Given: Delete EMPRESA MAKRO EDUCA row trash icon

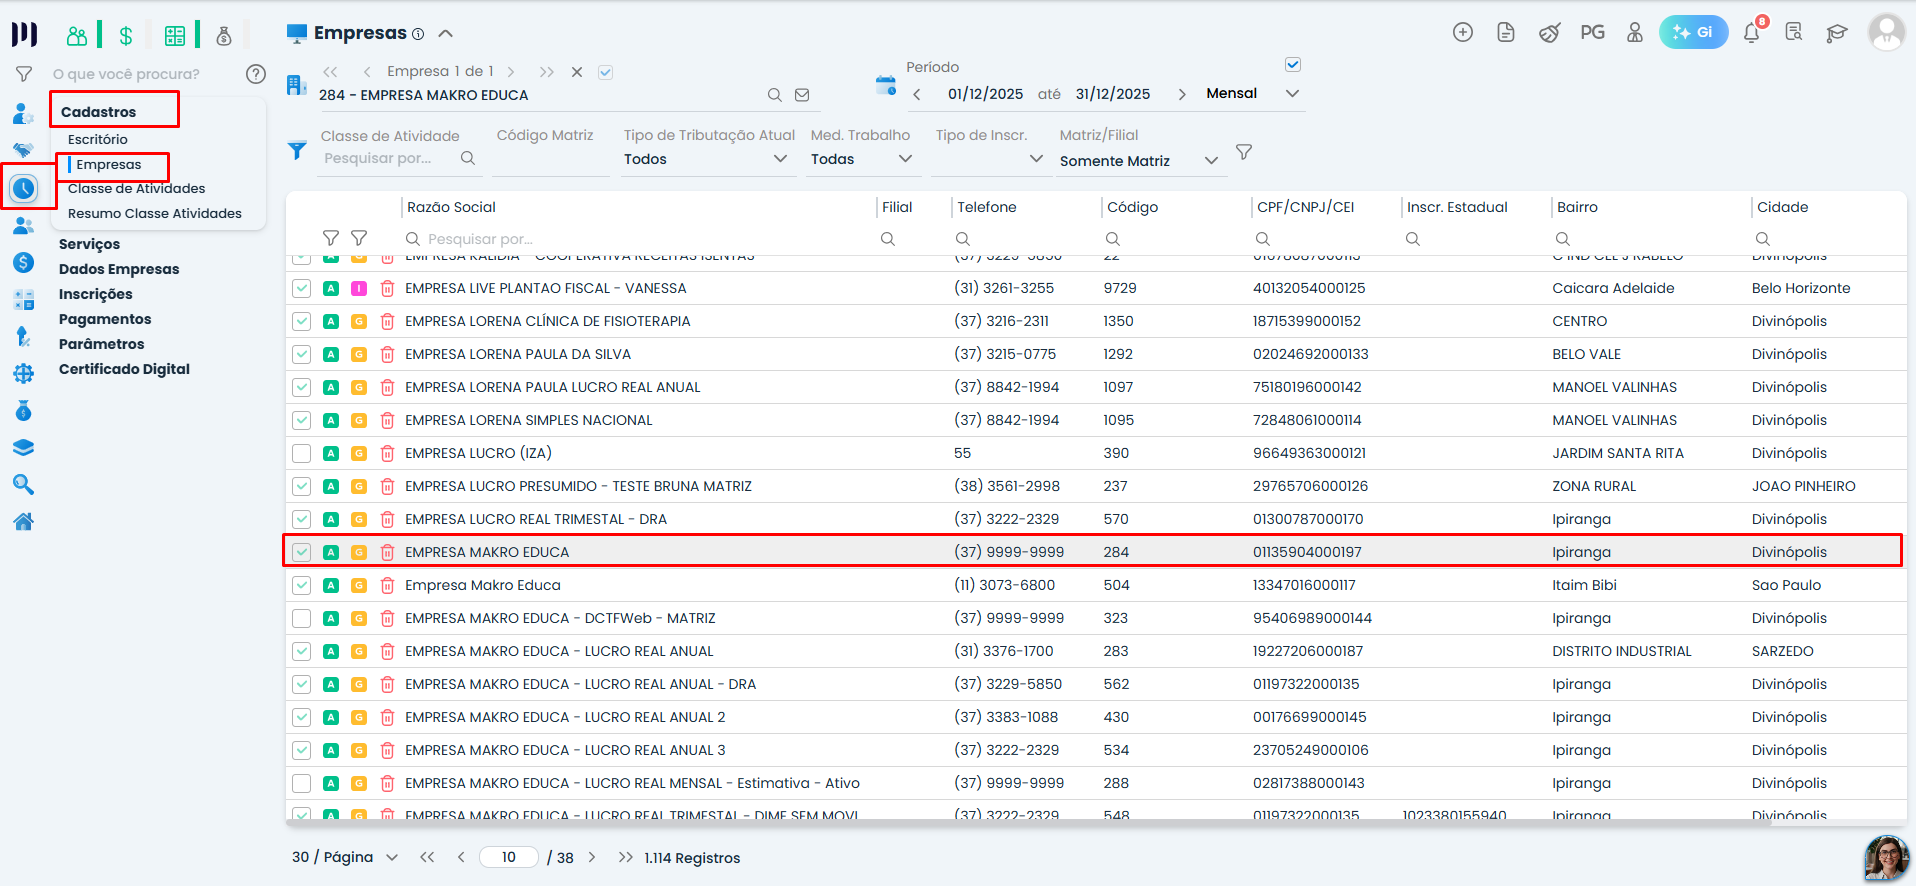Looking at the screenshot, I should [387, 552].
